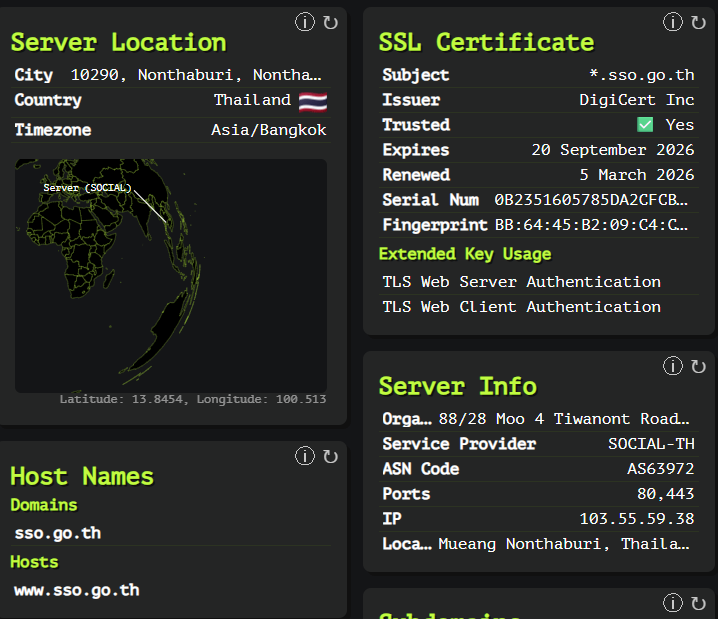Screen dimensions: 718x619
Task: Click the green Trusted checkmark
Action: (x=645, y=125)
